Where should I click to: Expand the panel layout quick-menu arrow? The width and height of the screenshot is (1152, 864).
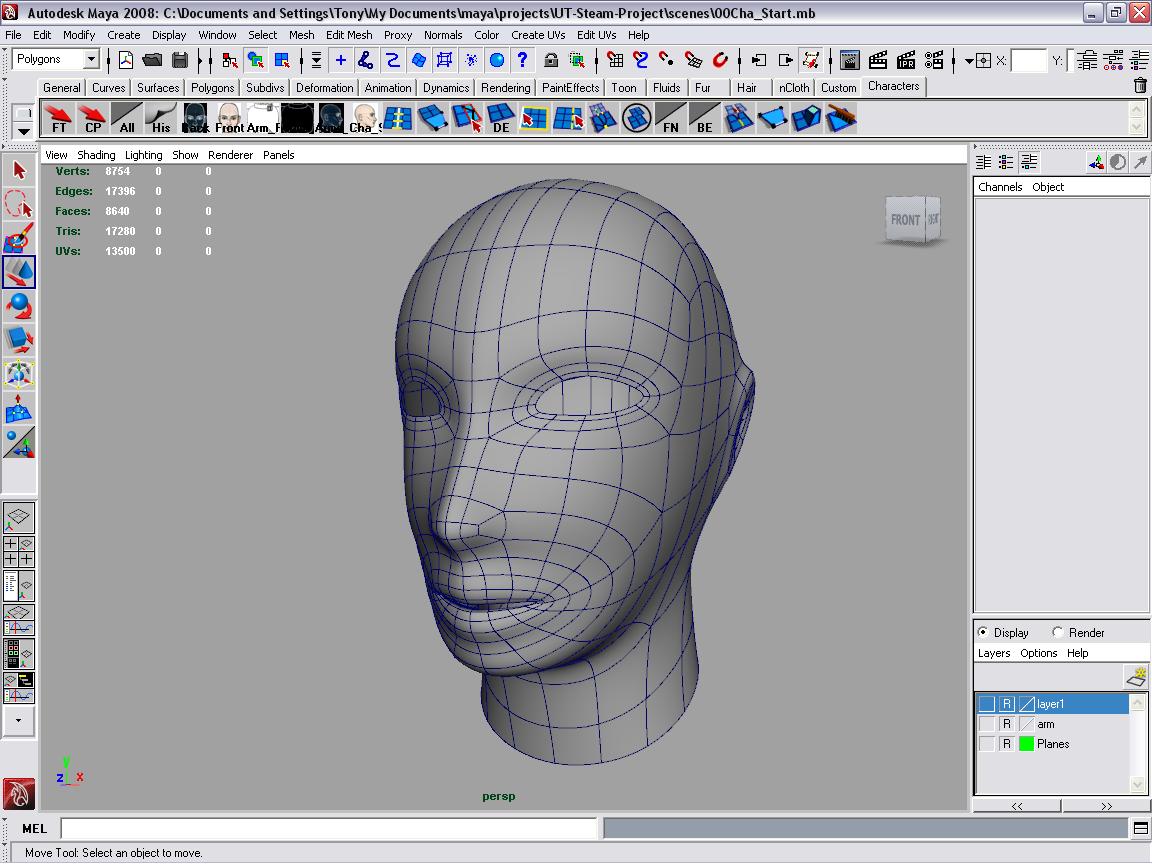[18, 720]
